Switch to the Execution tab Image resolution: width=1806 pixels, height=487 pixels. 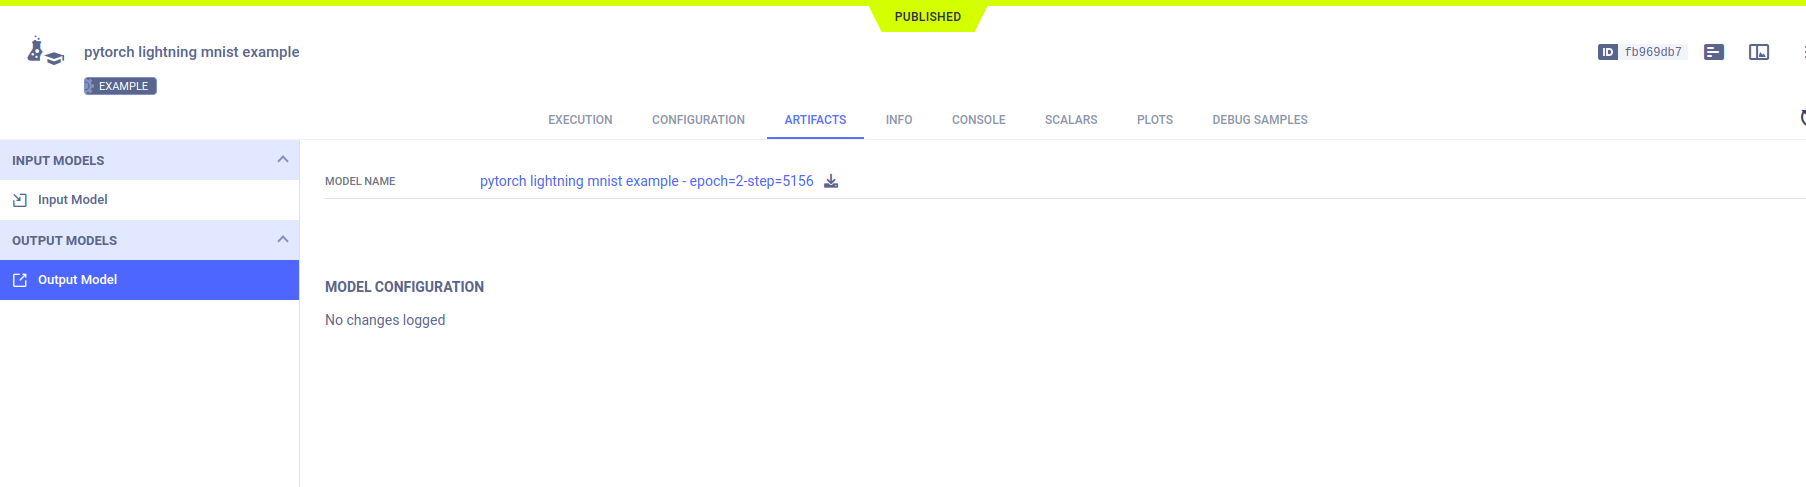click(x=580, y=120)
